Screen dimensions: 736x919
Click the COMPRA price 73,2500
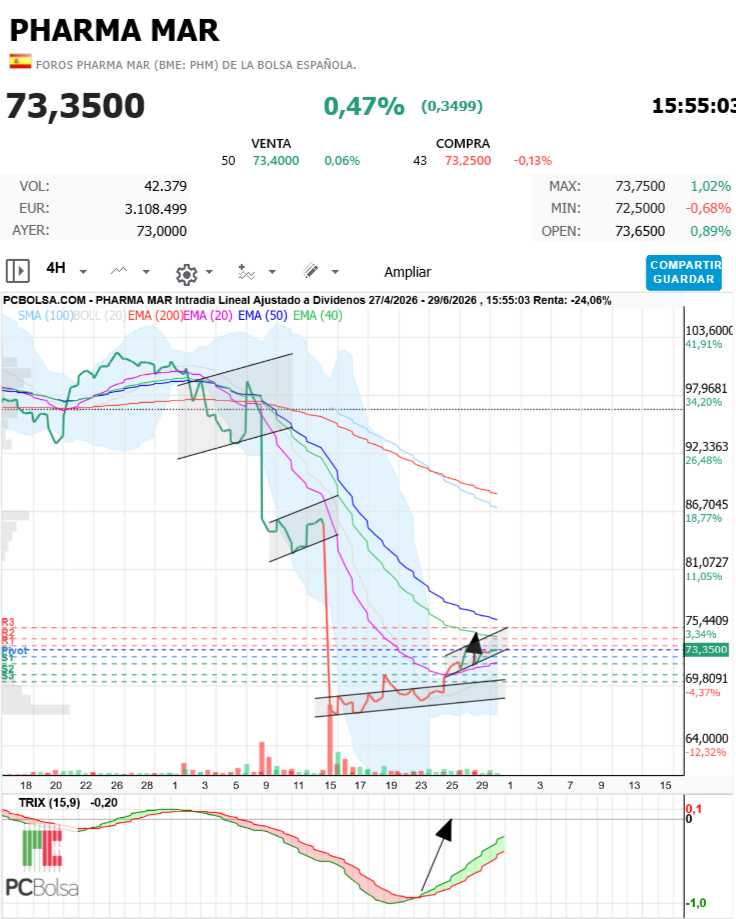(x=468, y=161)
